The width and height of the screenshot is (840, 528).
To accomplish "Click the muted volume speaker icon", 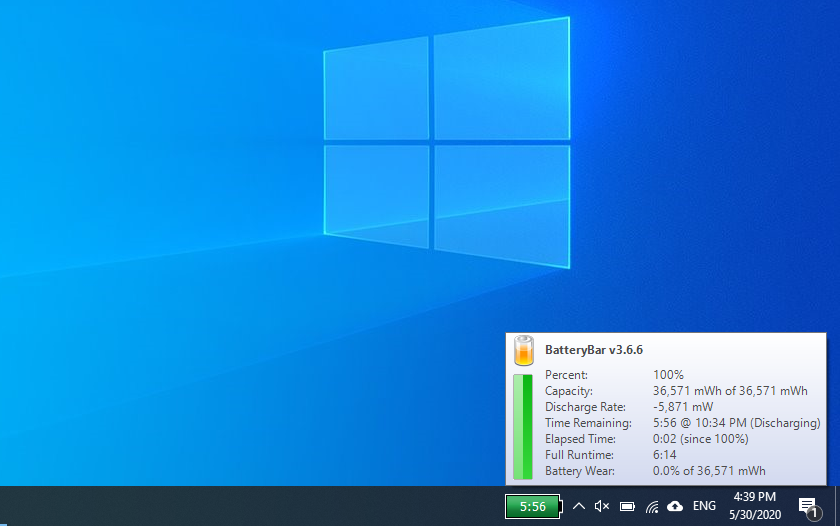I will (602, 506).
